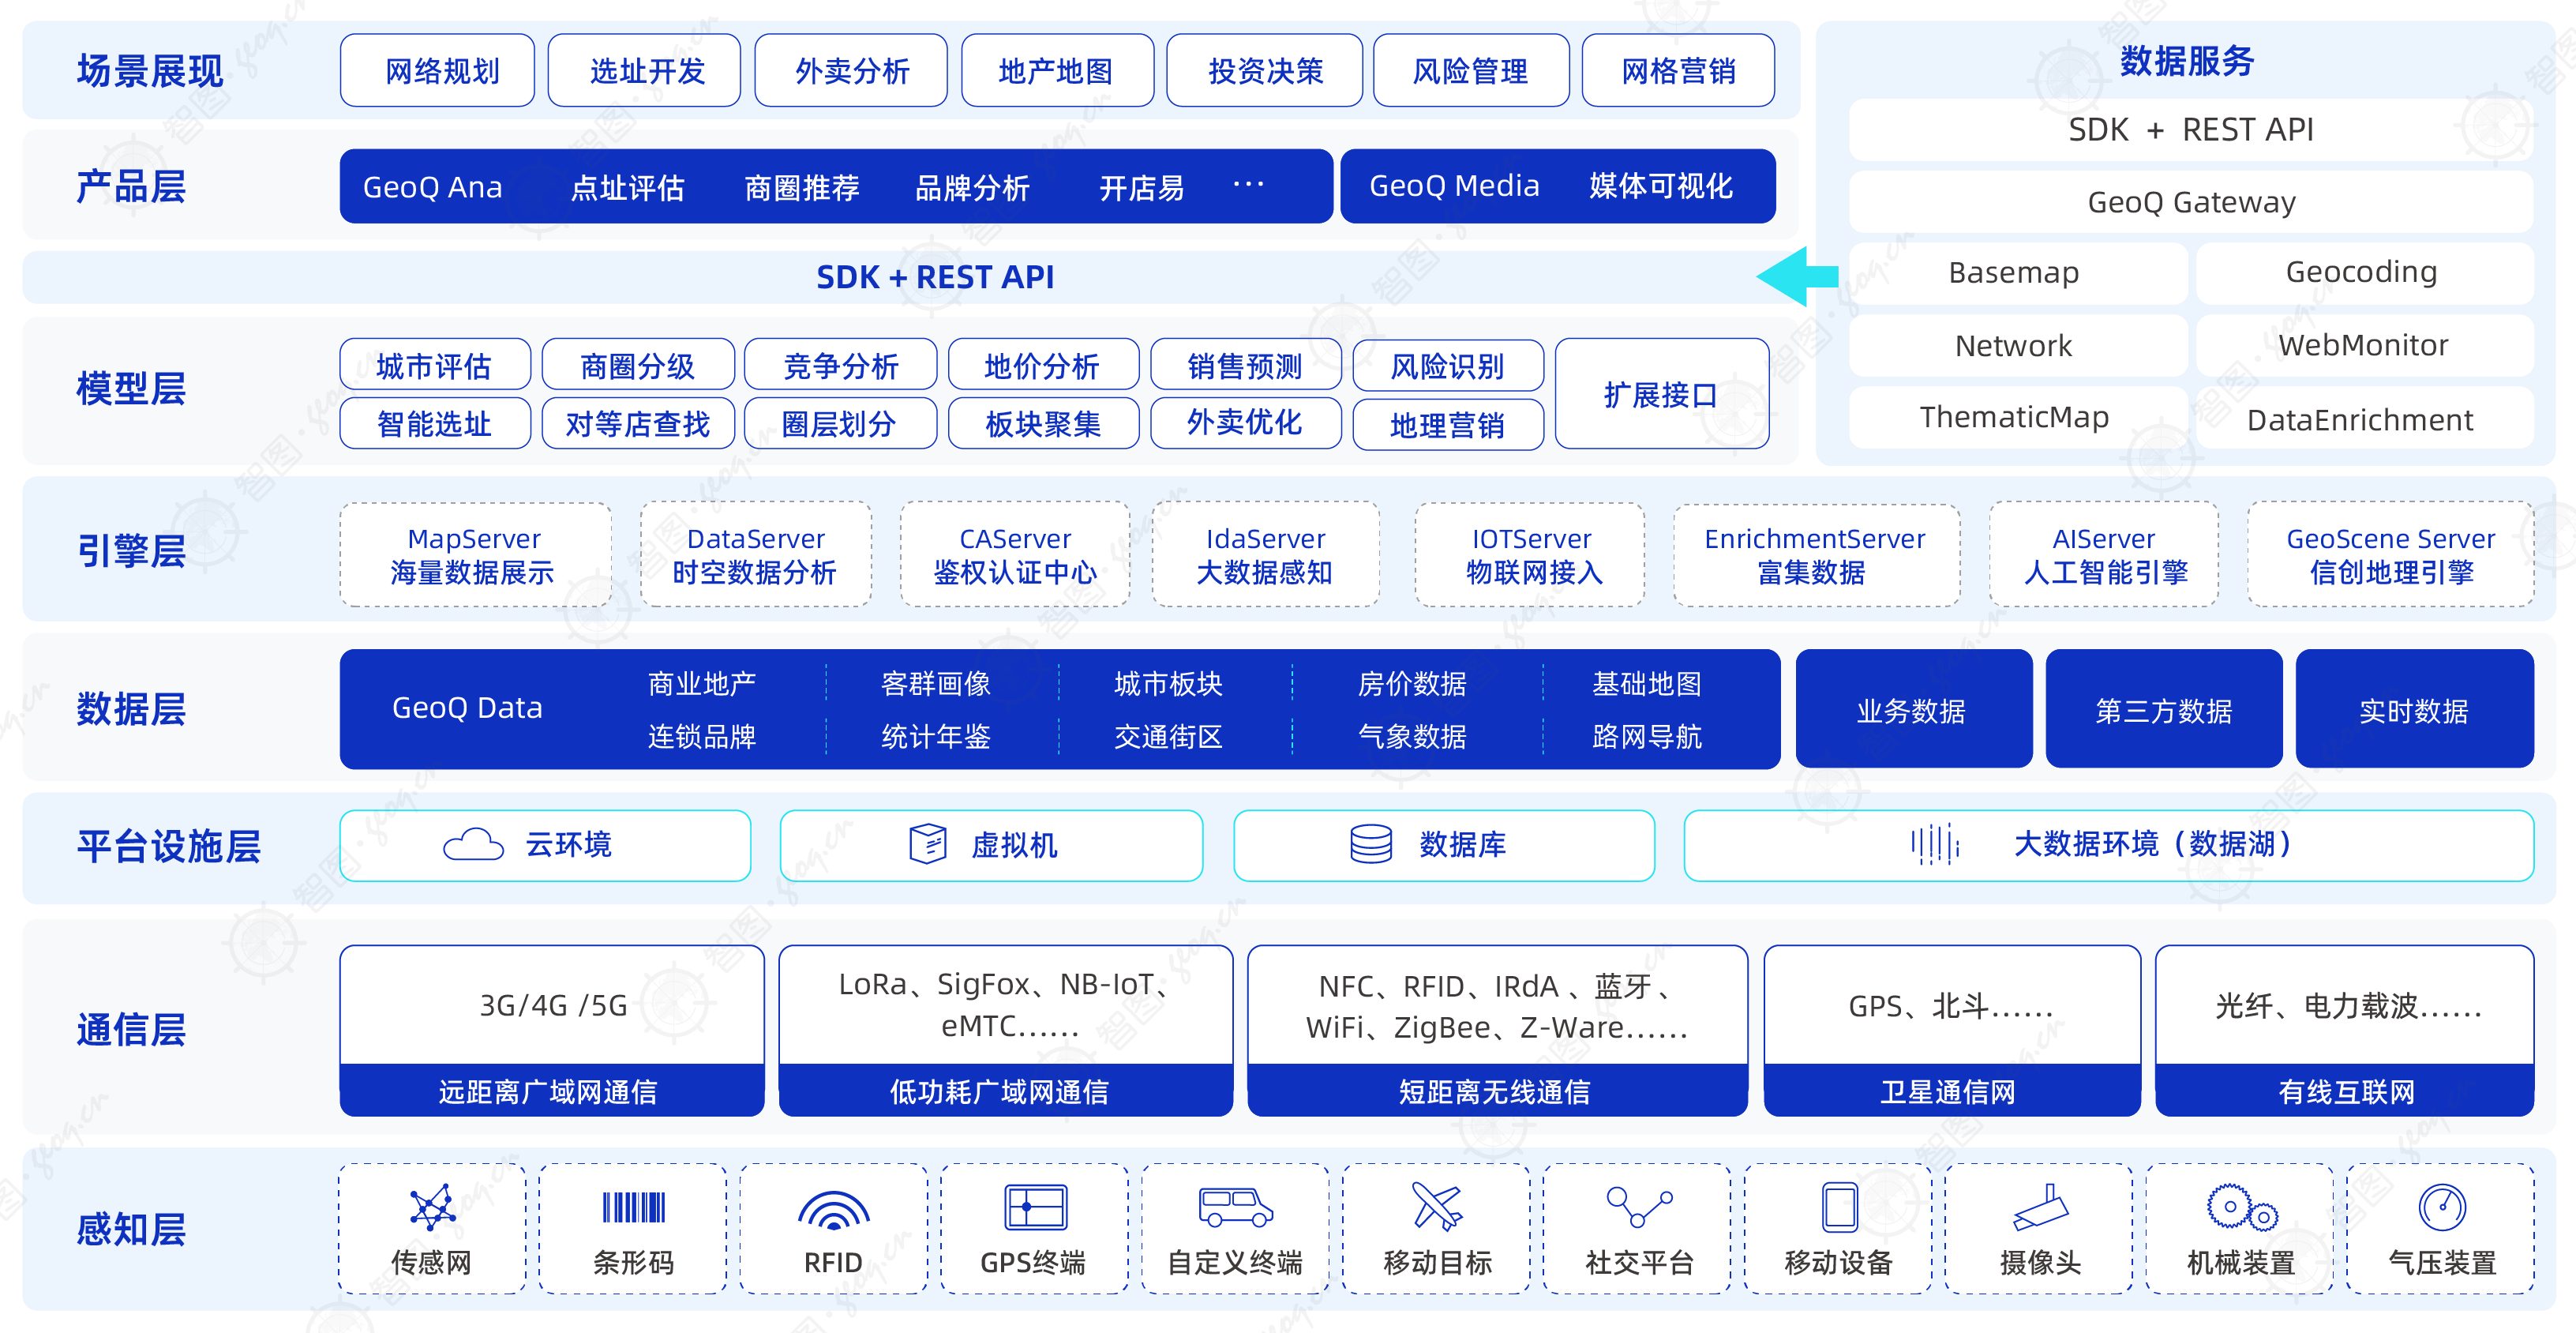Select the 地产地图 scenario box
Screen dimensions: 2576x1333
click(1057, 70)
